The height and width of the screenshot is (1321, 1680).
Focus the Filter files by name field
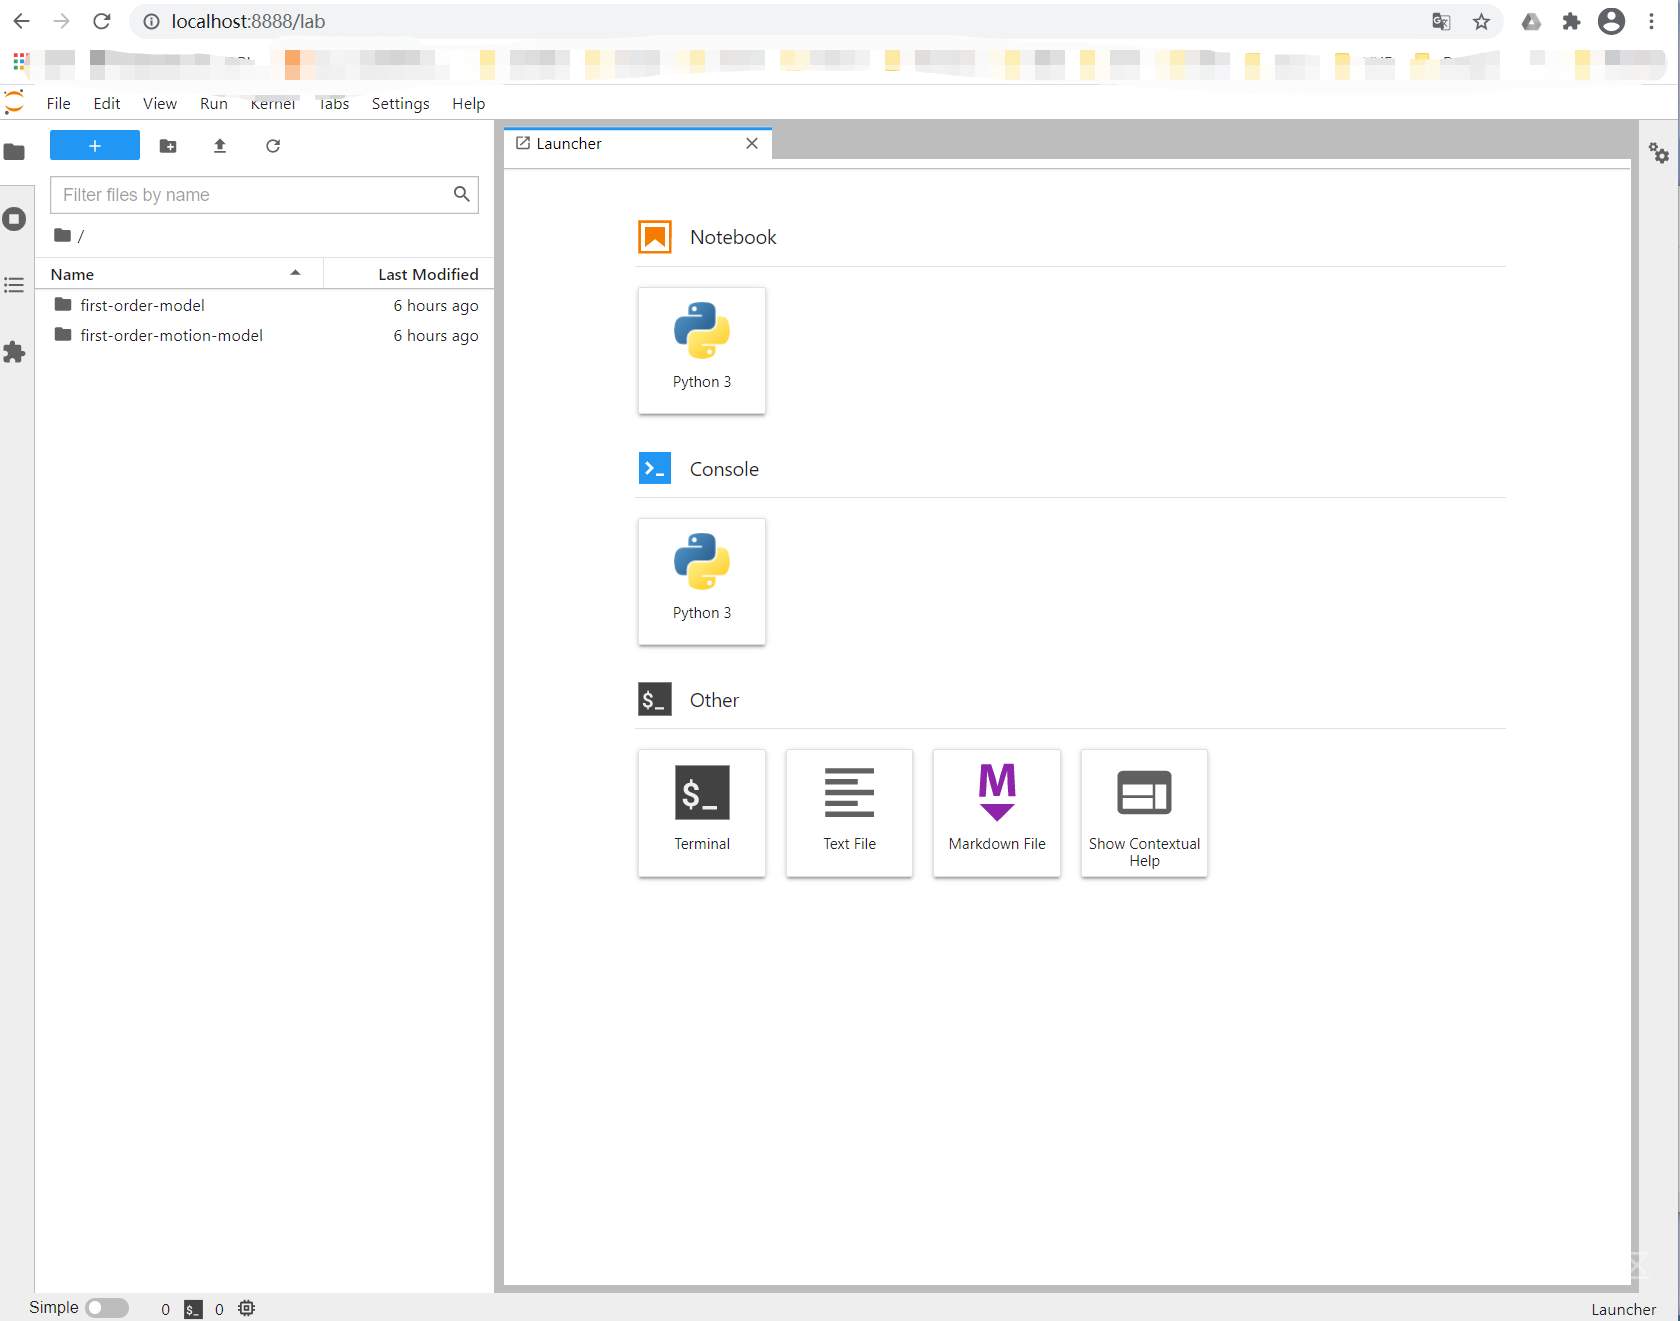pos(264,195)
